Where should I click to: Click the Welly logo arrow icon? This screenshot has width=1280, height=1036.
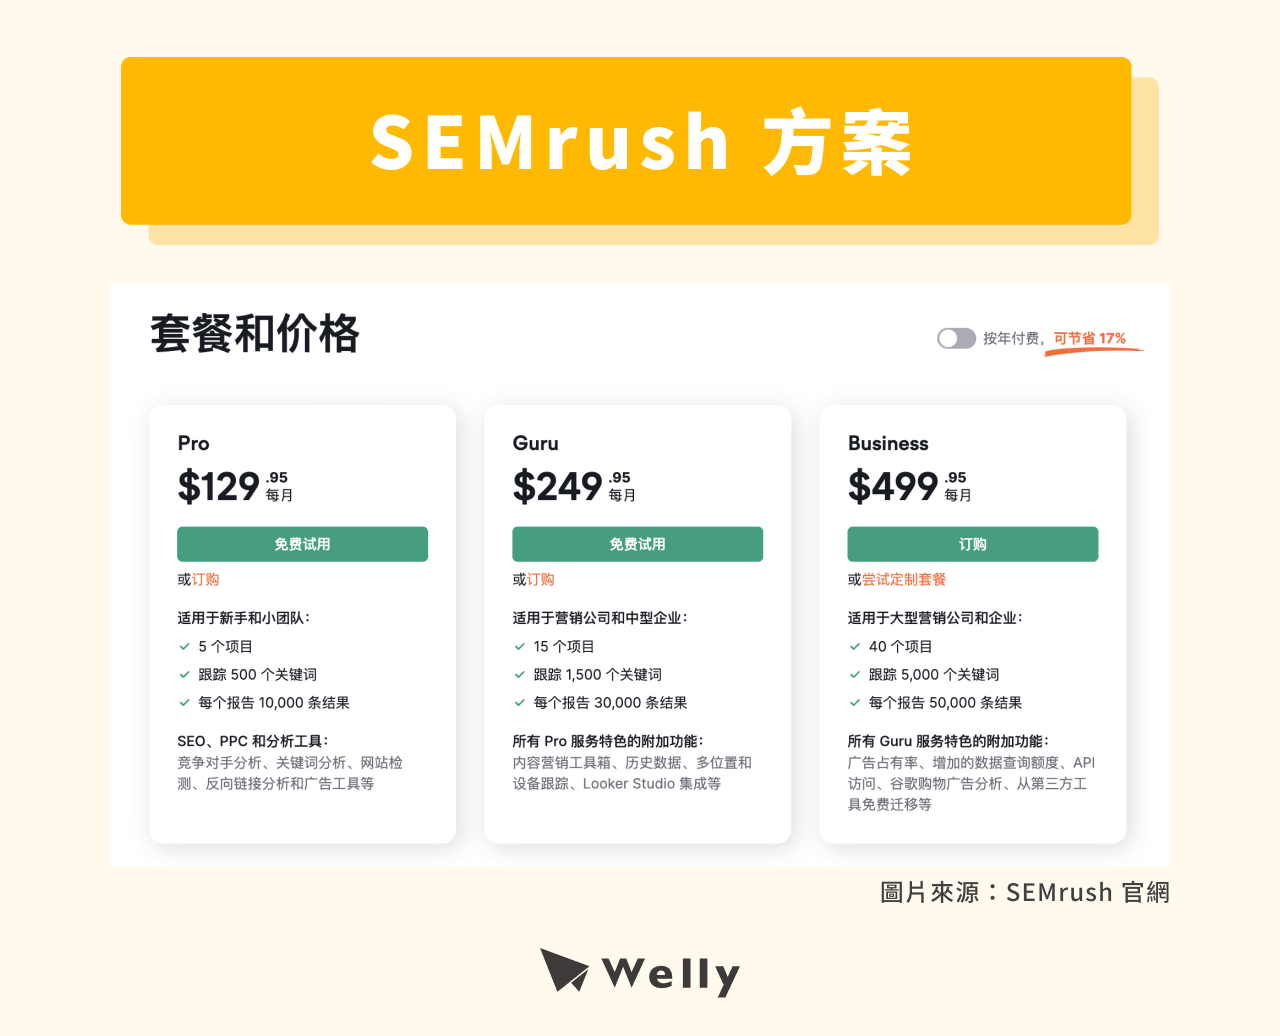point(563,971)
